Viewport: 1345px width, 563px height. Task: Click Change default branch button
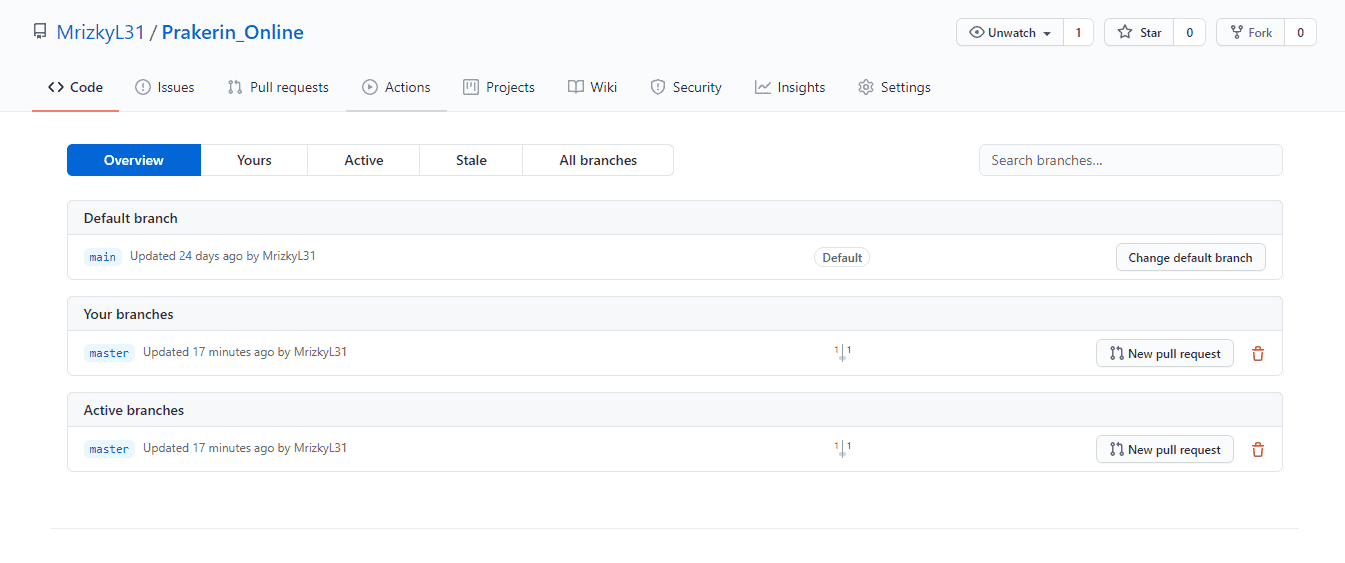pos(1190,257)
